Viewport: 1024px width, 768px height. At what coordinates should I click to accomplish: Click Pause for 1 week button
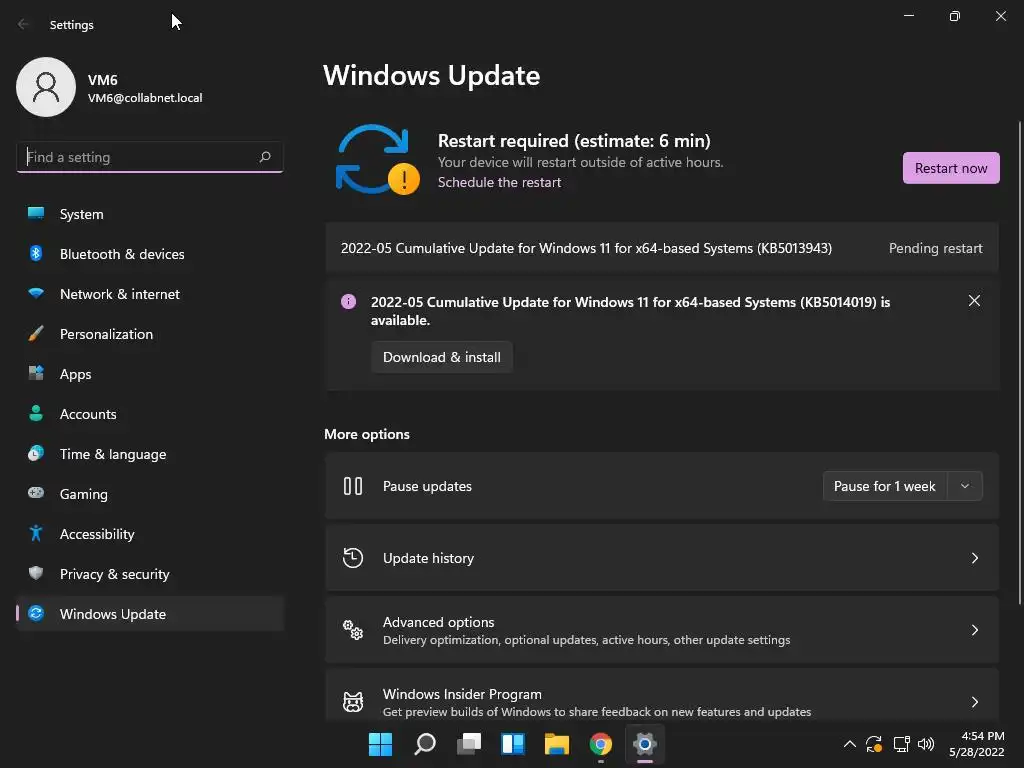click(x=884, y=486)
